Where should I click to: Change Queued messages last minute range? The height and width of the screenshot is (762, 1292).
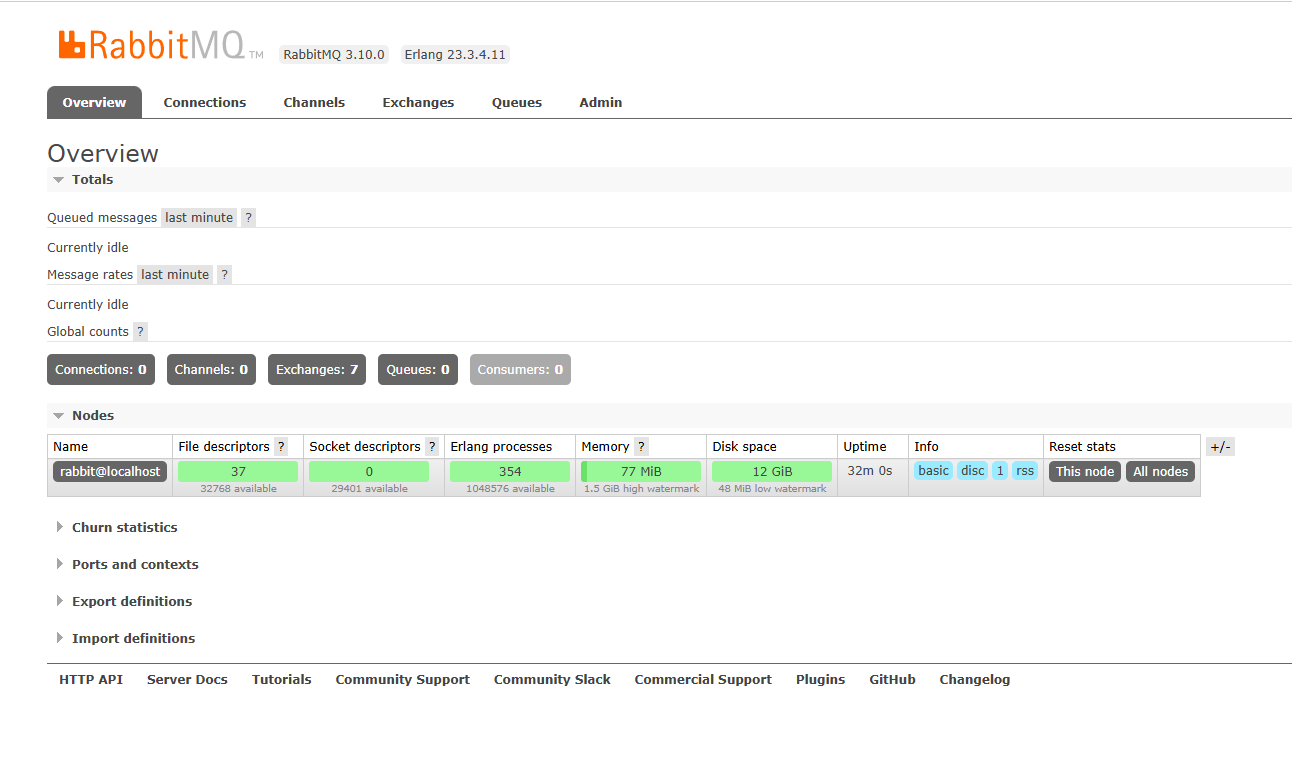tap(199, 217)
